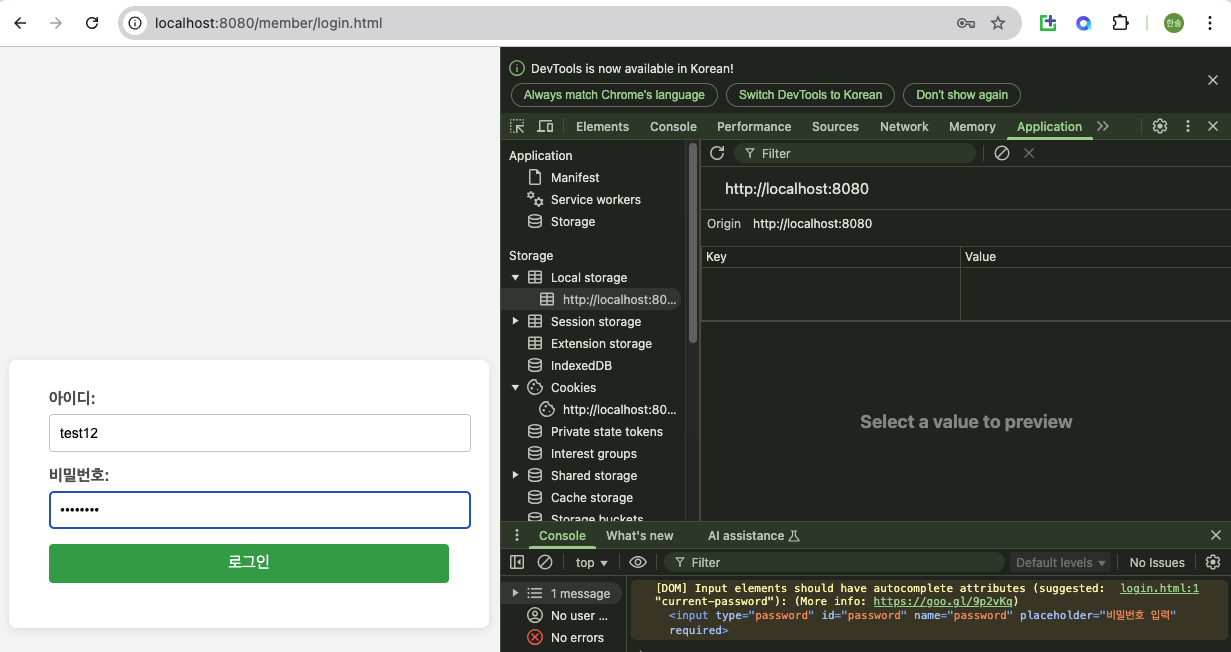
Task: Open site information icon in address bar
Action: point(136,23)
